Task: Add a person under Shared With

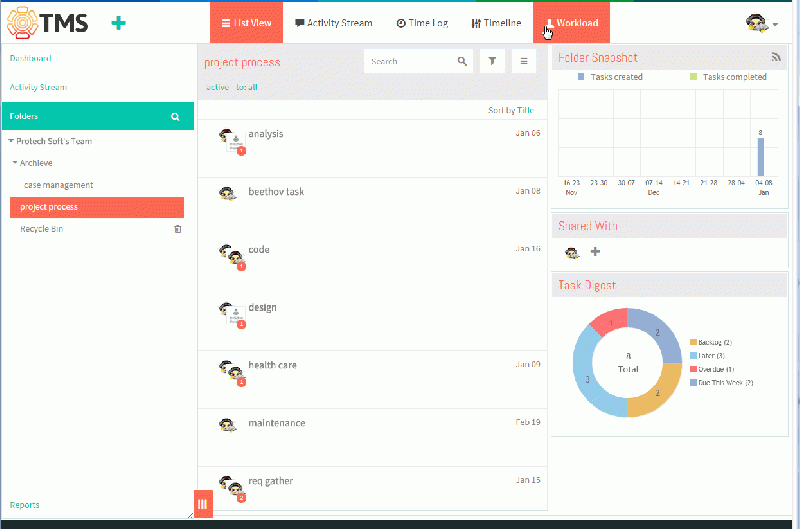Action: click(595, 251)
